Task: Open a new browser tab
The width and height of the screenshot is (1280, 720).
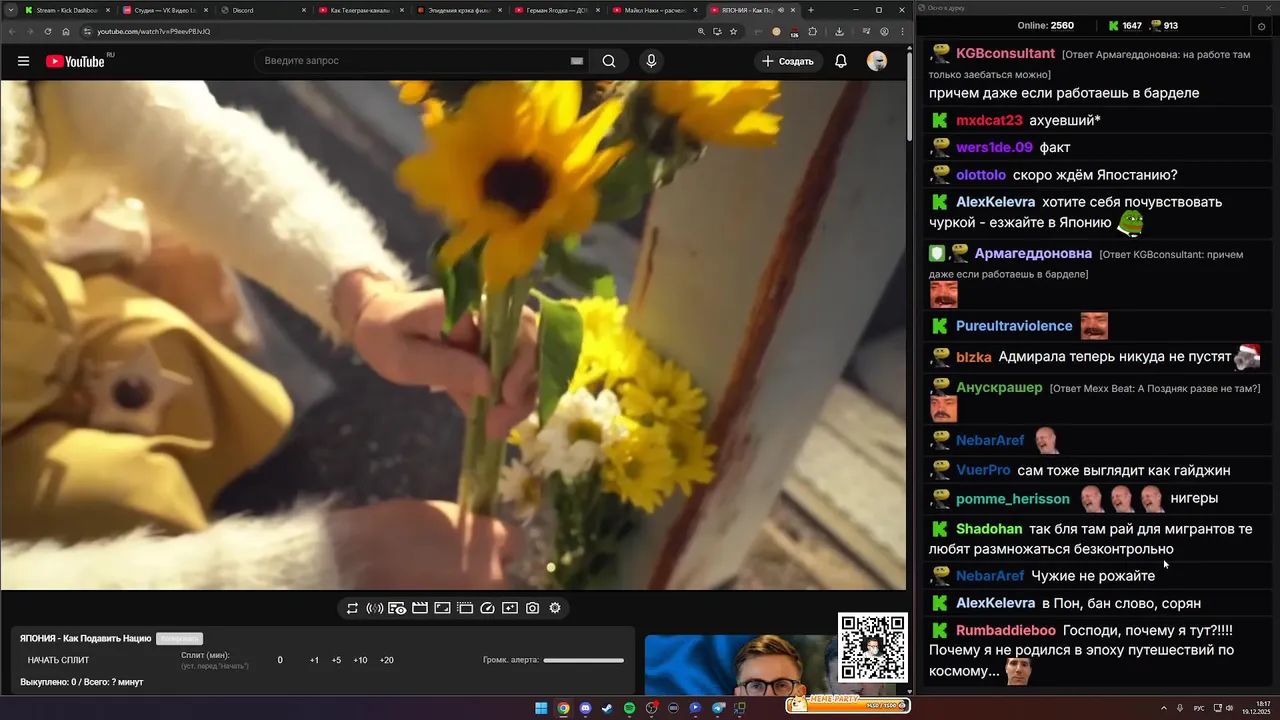Action: (811, 10)
